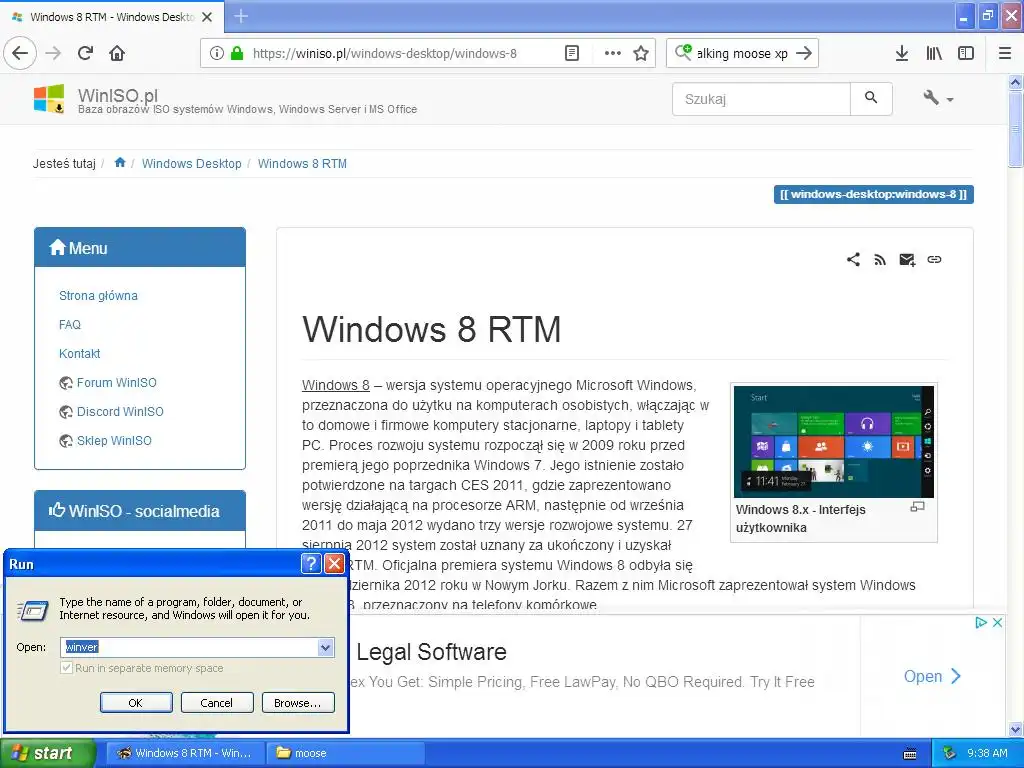Screen dimensions: 1024x768
Task: Open the browser home page icon
Action: (x=117, y=53)
